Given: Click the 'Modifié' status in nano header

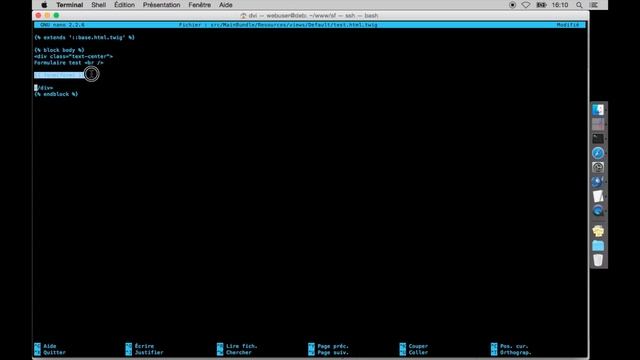Looking at the screenshot, I should point(568,25).
